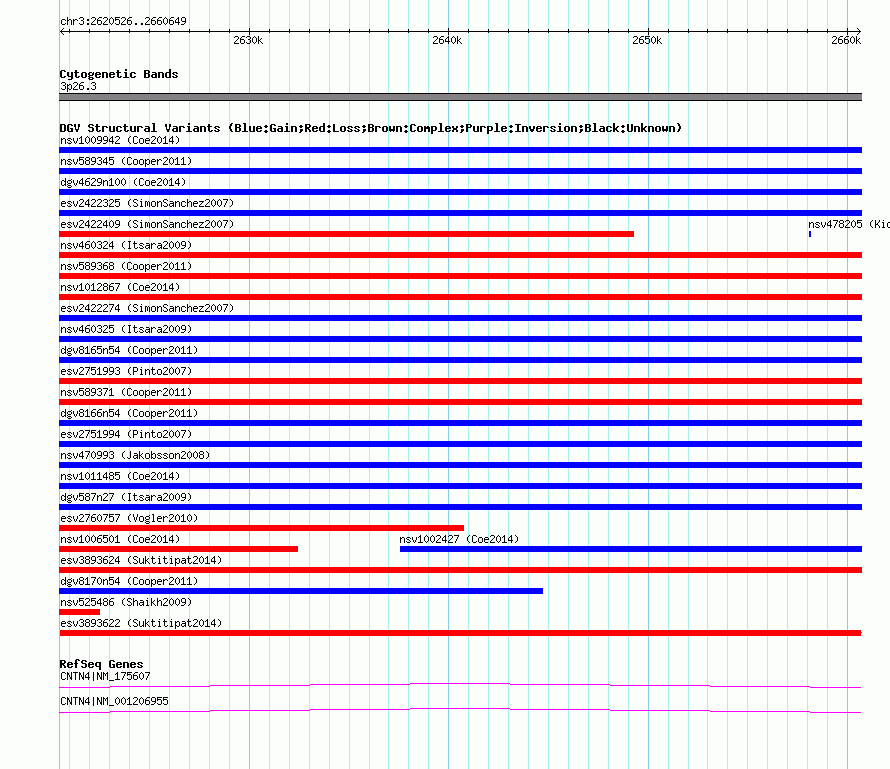Click the nsv1011485 (Coe2014) label
This screenshot has width=890, height=769.
(120, 476)
